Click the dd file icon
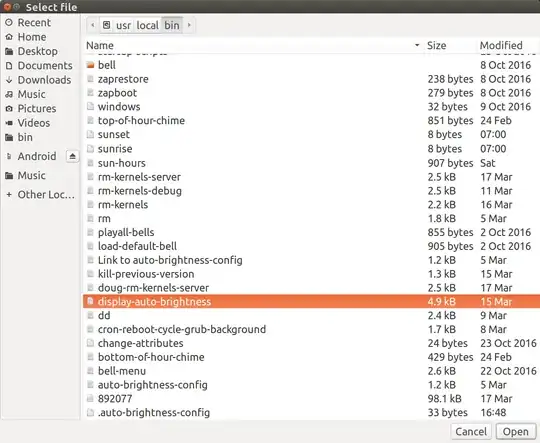Screen dimensions: 540x443 90,315
